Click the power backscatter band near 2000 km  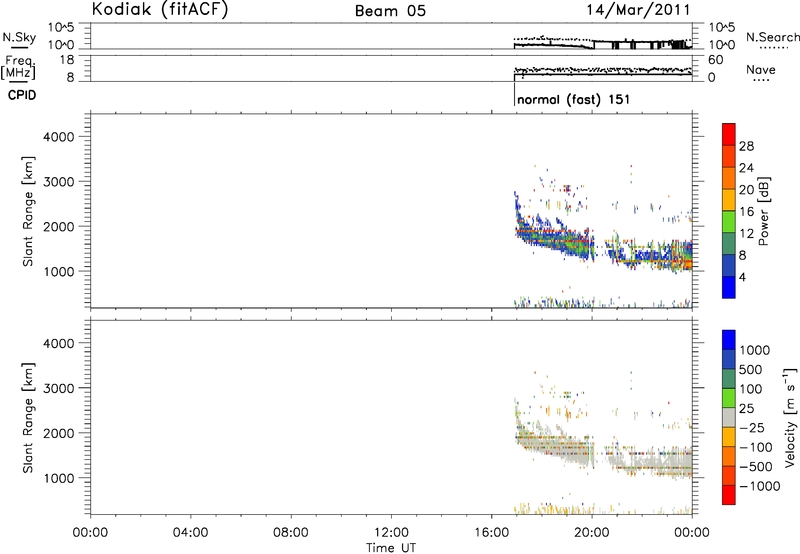[554, 237]
